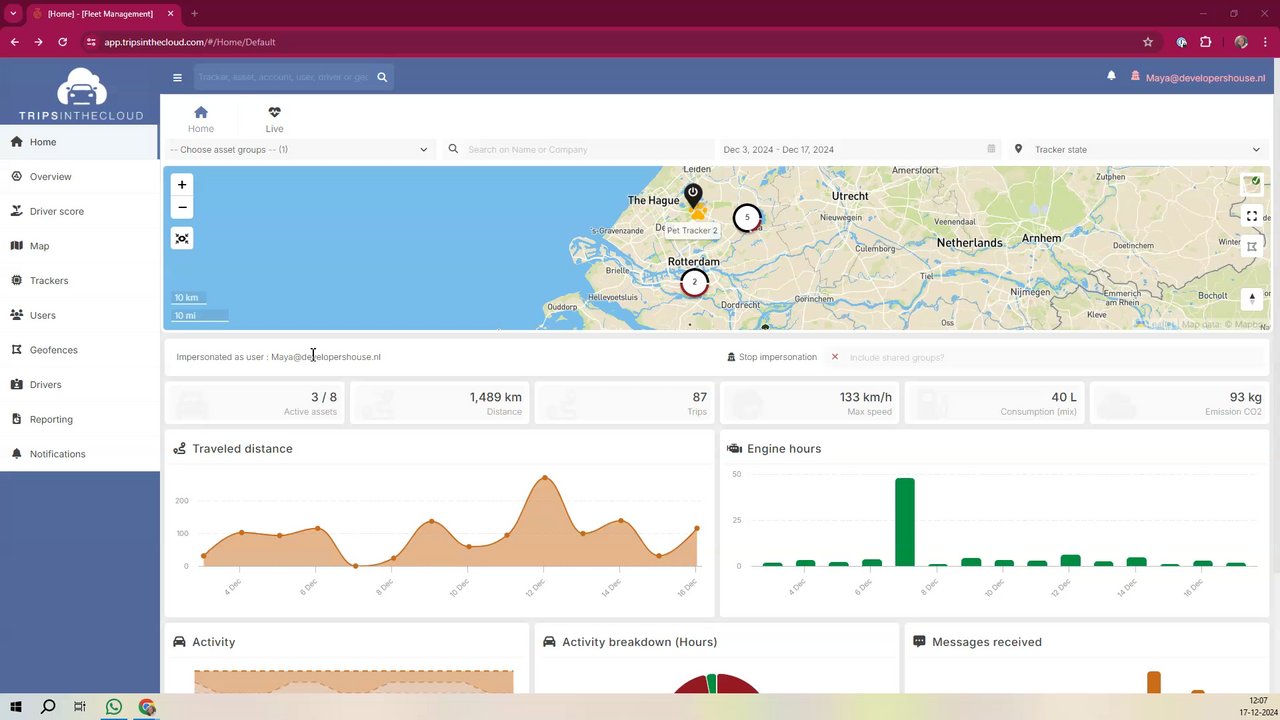Screen dimensions: 1280x720
Task: Select the Home tab above the map
Action: coord(201,119)
